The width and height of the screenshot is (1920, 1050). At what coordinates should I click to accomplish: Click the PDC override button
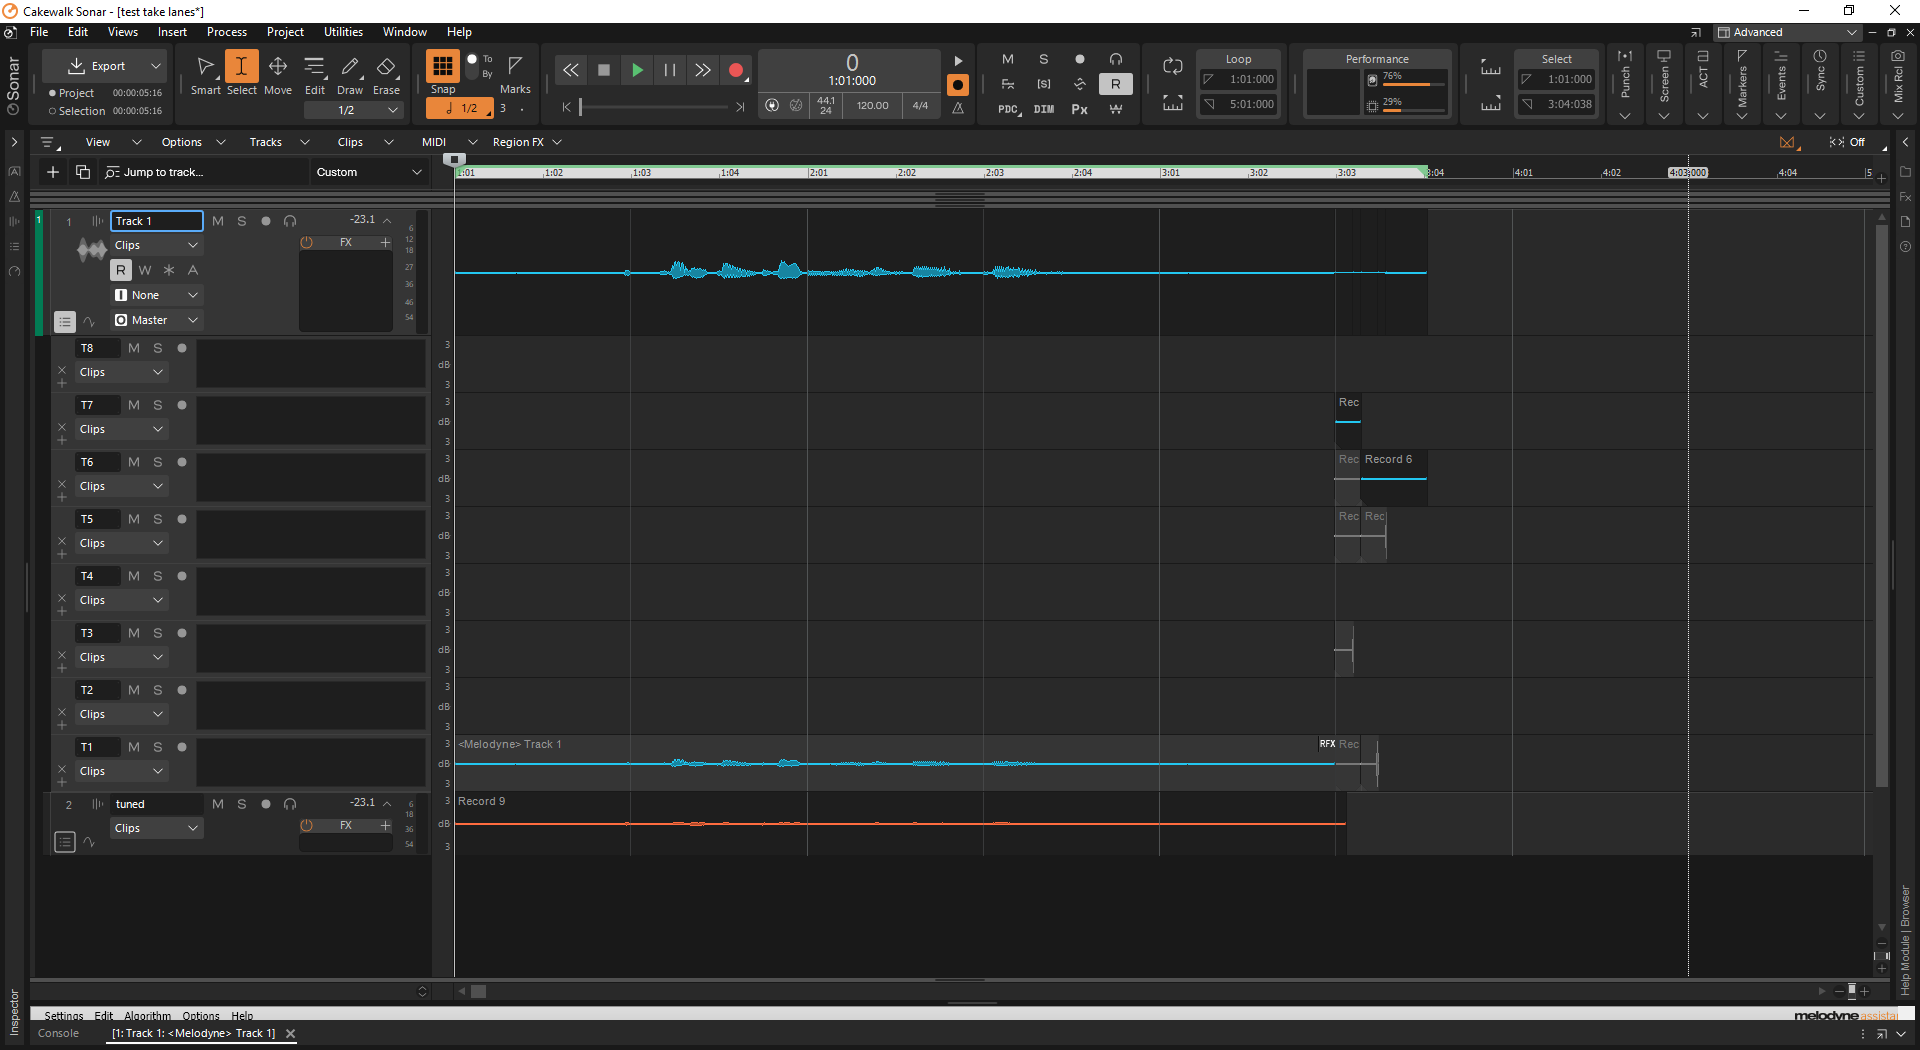tap(1008, 109)
